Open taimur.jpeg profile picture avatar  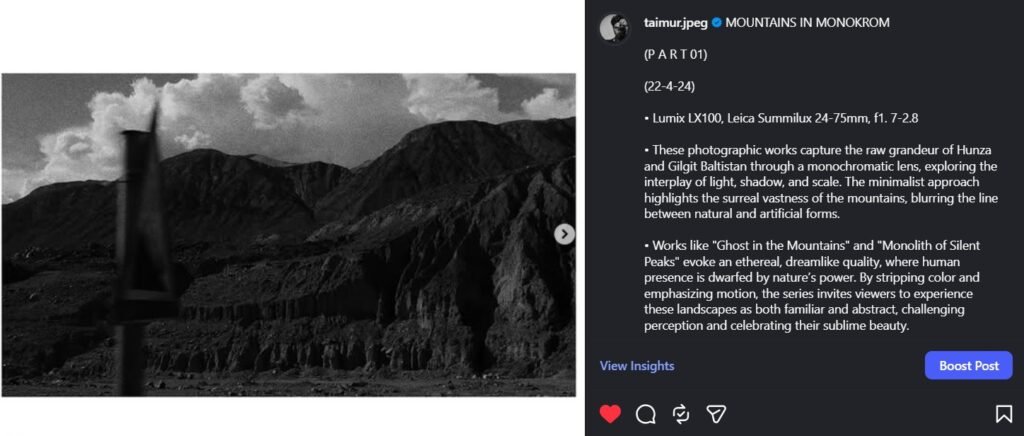click(x=615, y=28)
